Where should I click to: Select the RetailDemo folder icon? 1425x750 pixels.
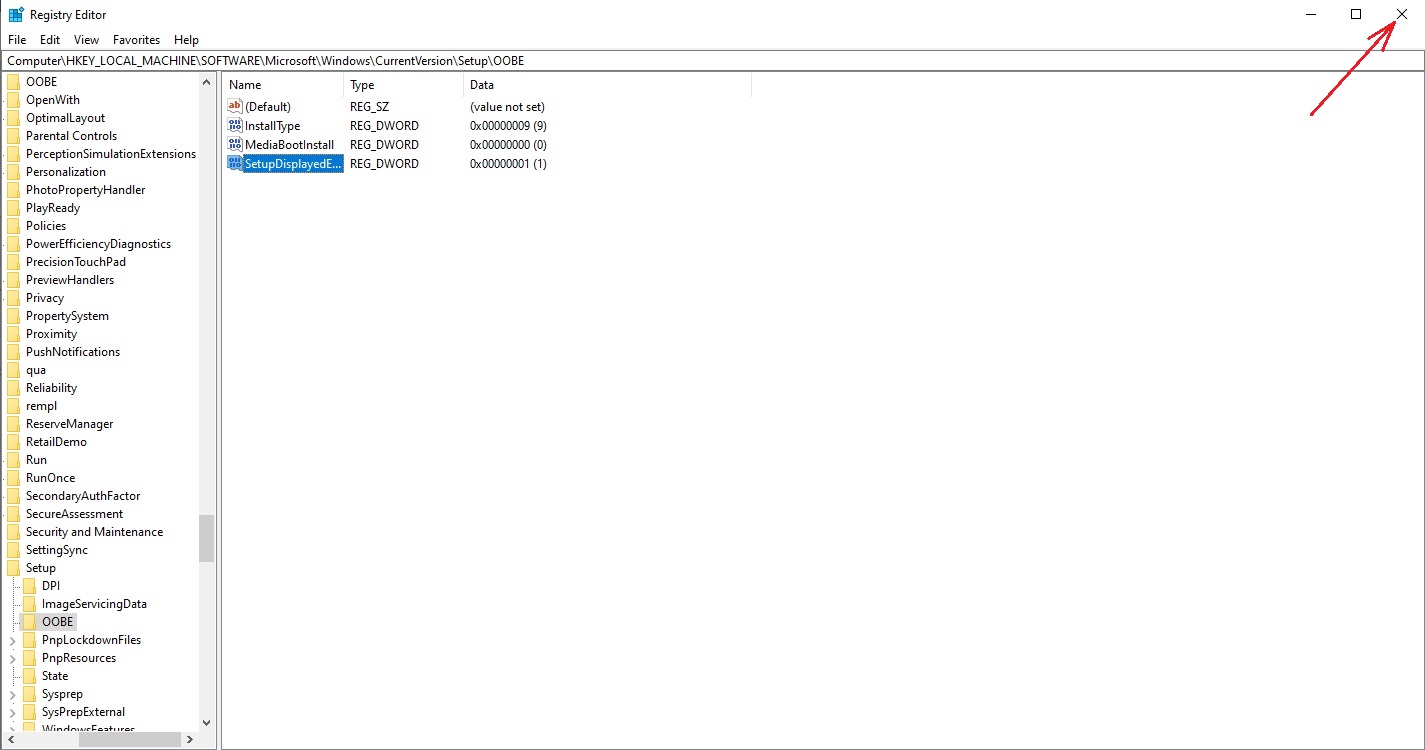(x=13, y=442)
